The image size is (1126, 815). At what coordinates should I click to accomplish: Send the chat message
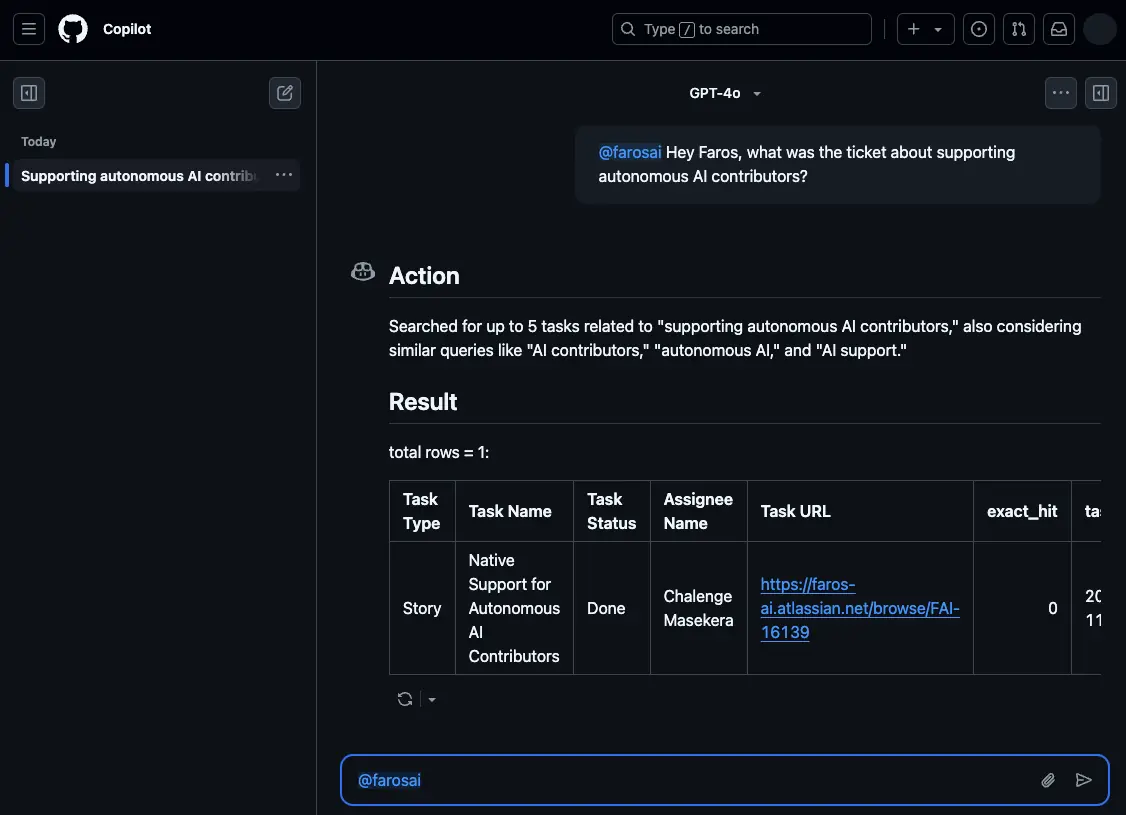coord(1084,779)
